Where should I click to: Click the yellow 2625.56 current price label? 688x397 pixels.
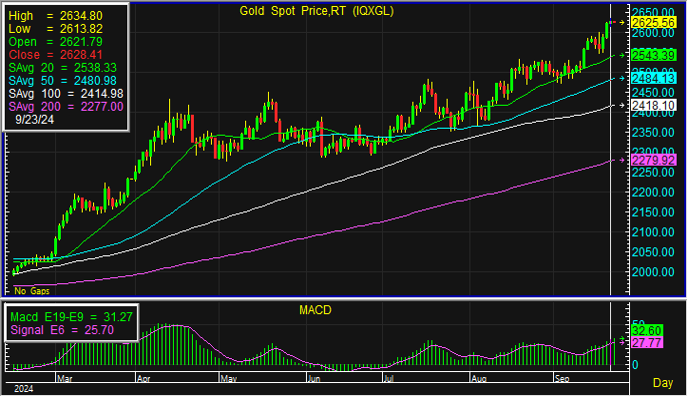pyautogui.click(x=653, y=22)
